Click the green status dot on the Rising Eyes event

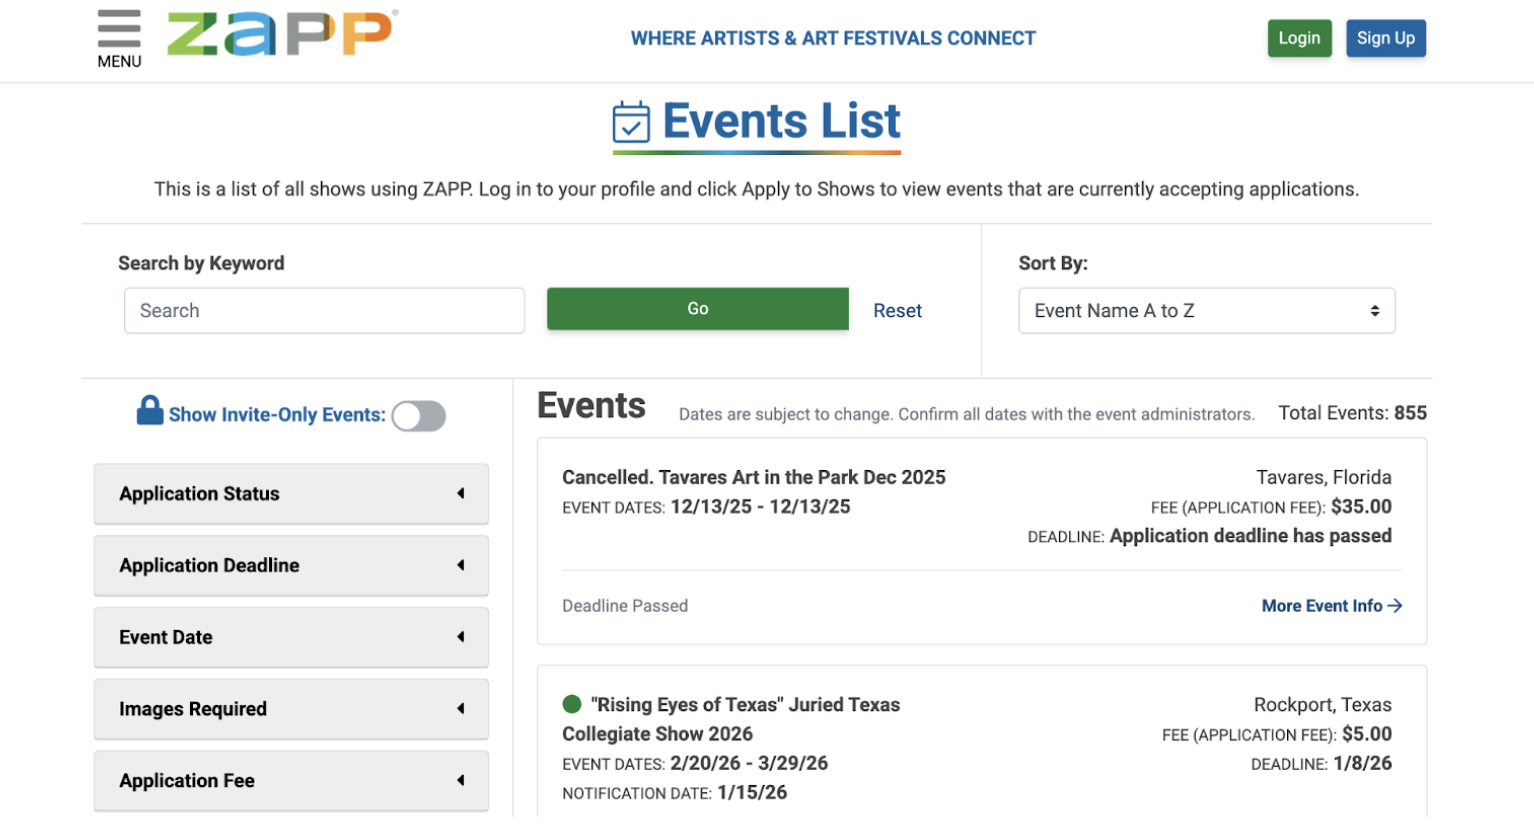point(571,704)
